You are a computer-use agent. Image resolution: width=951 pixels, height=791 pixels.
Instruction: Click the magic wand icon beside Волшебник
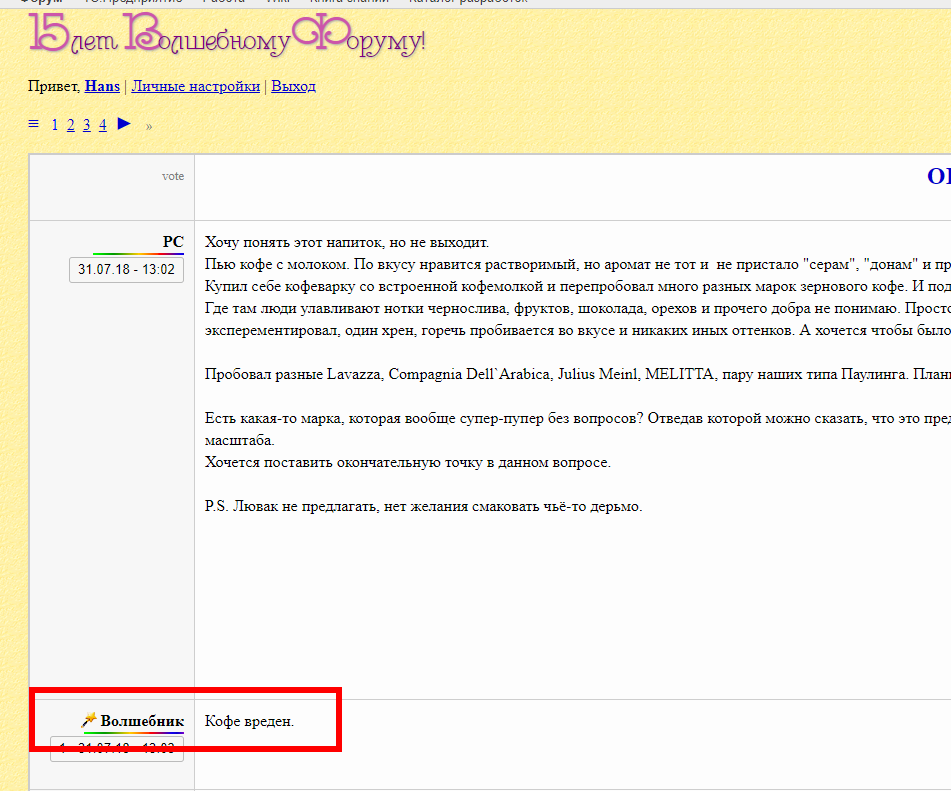(x=89, y=720)
